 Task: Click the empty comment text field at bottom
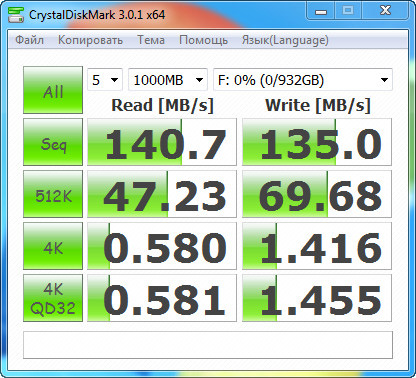tap(208, 345)
